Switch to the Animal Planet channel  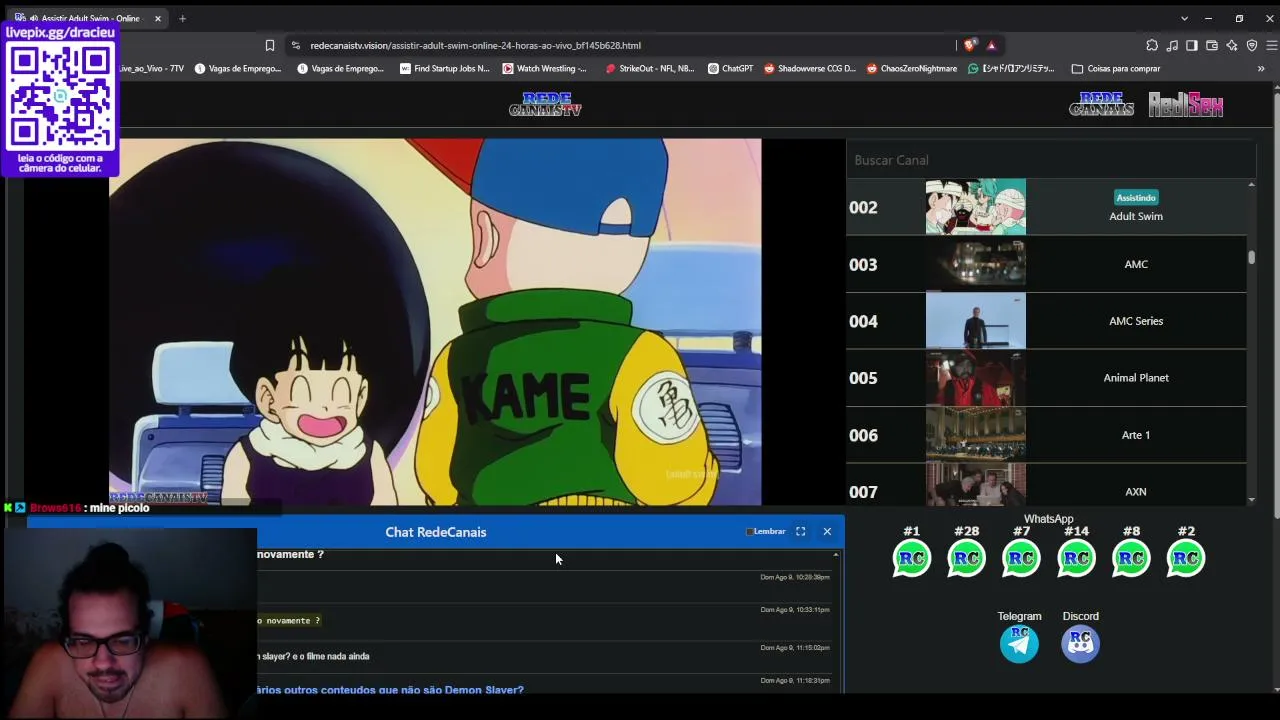(1046, 378)
